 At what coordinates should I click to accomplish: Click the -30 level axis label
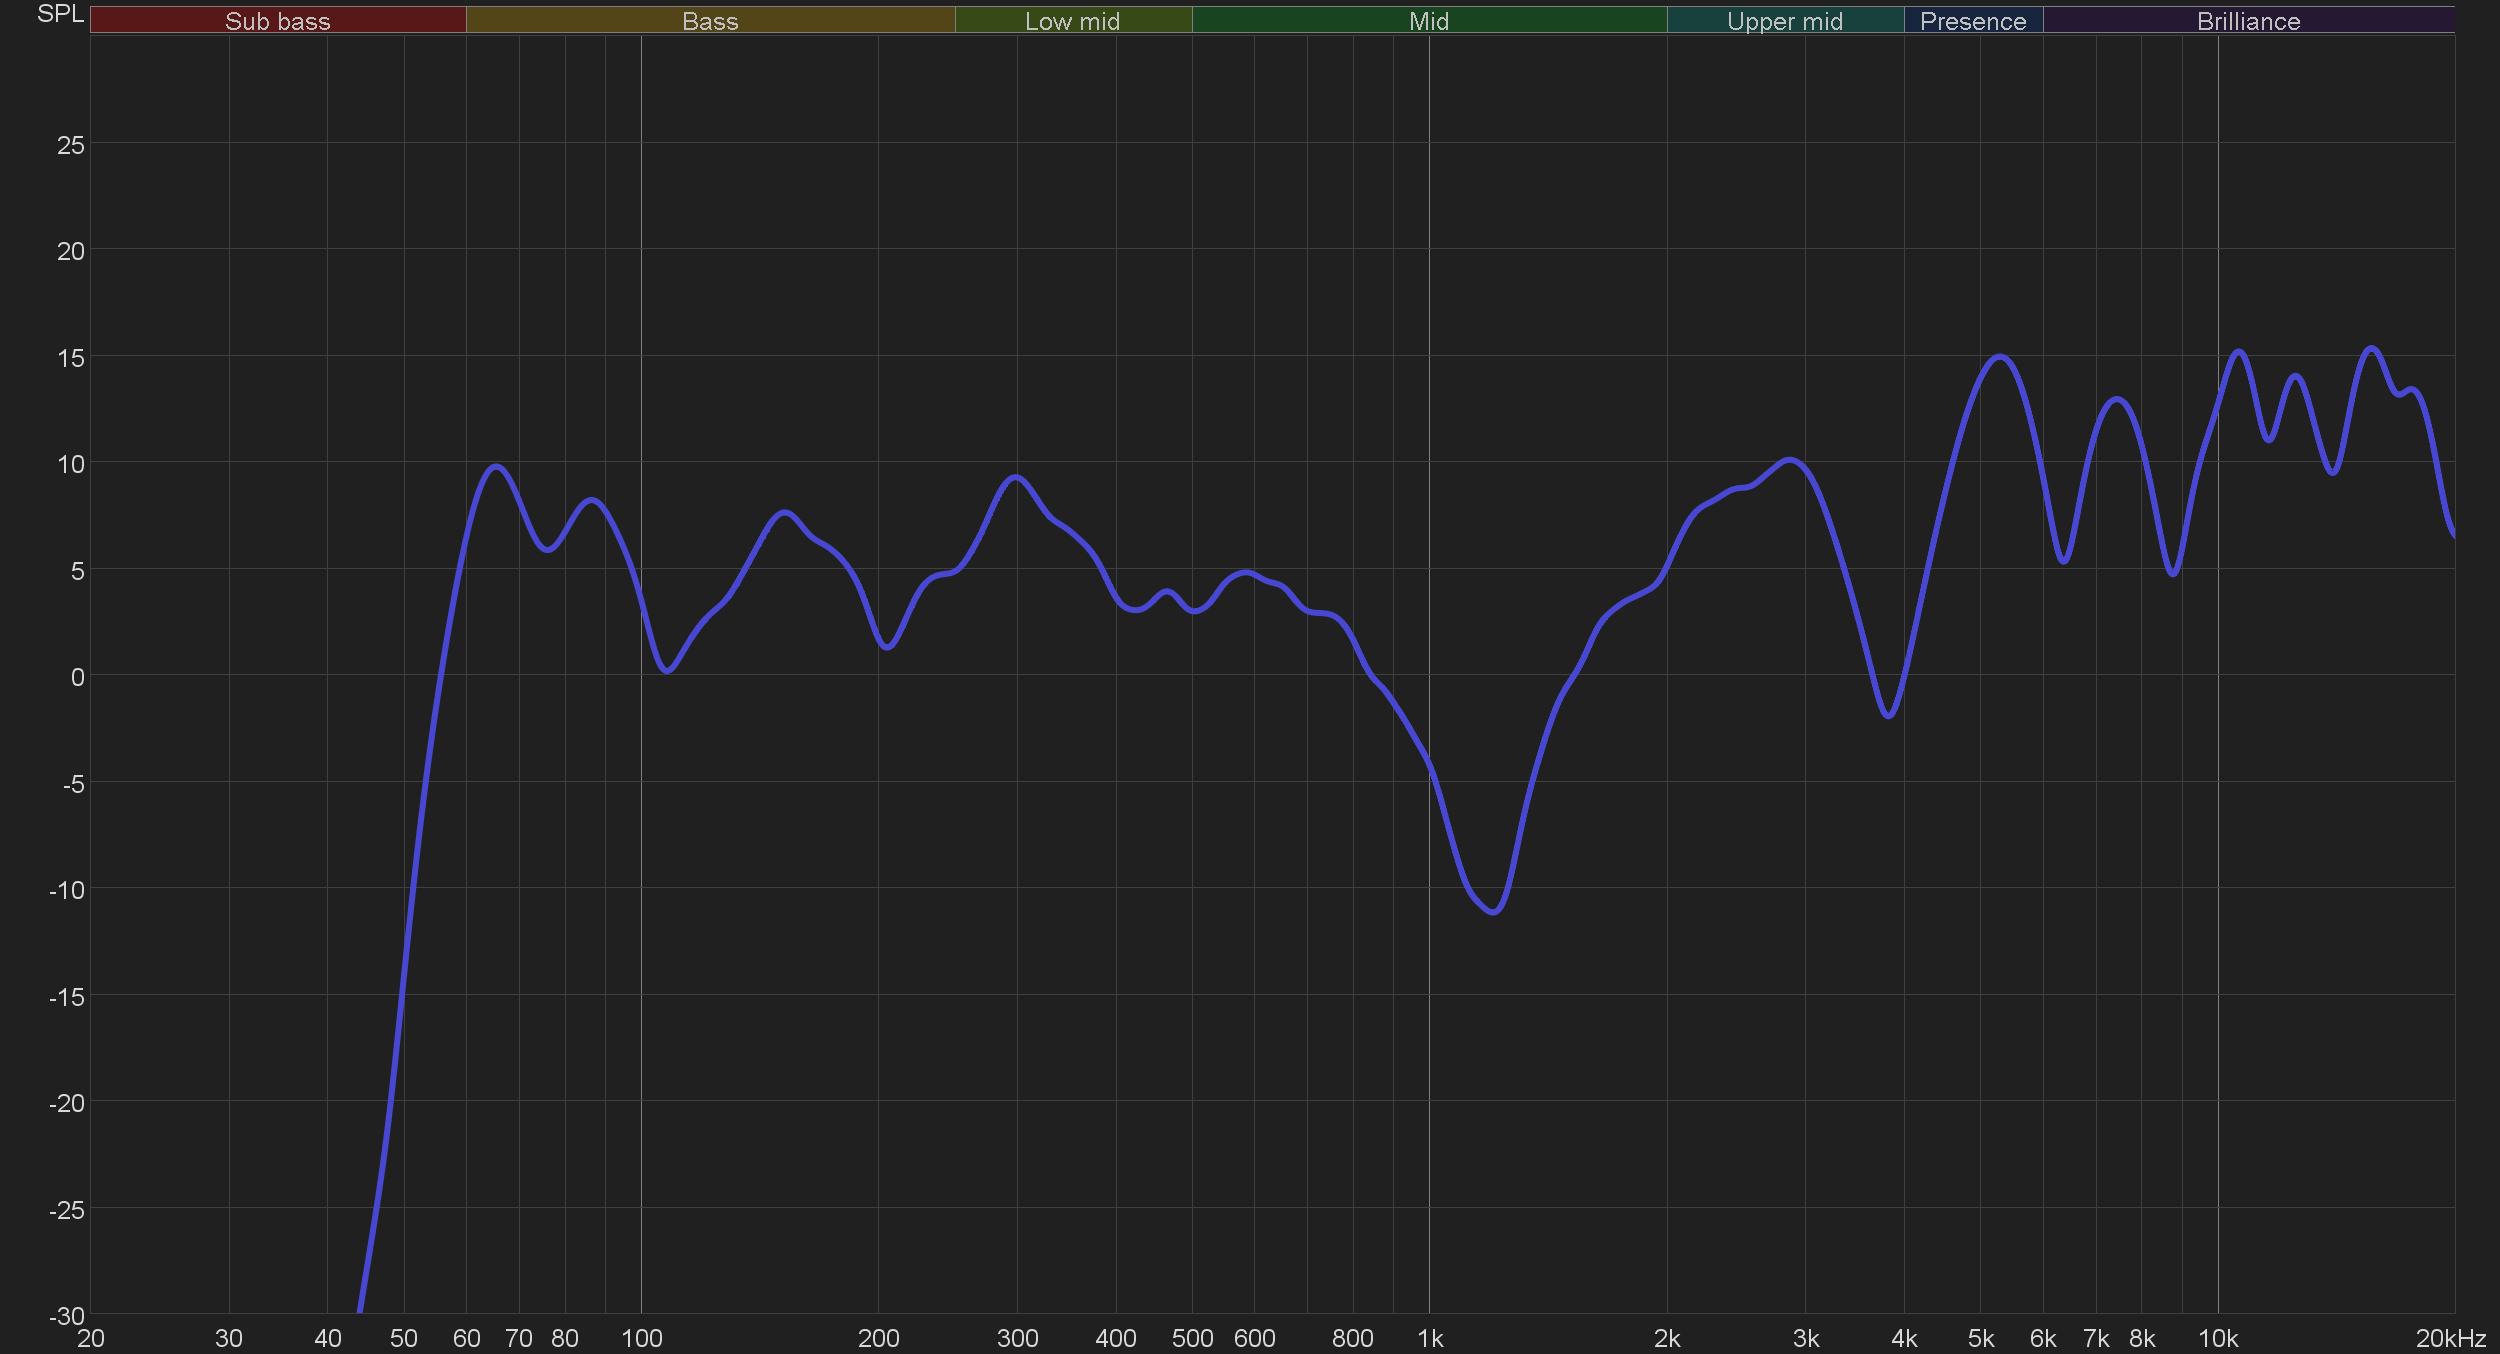67,1316
